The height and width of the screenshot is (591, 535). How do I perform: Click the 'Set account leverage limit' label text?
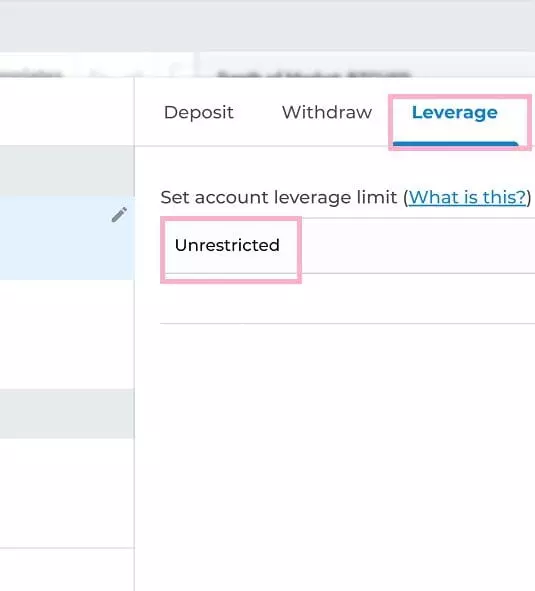coord(279,197)
